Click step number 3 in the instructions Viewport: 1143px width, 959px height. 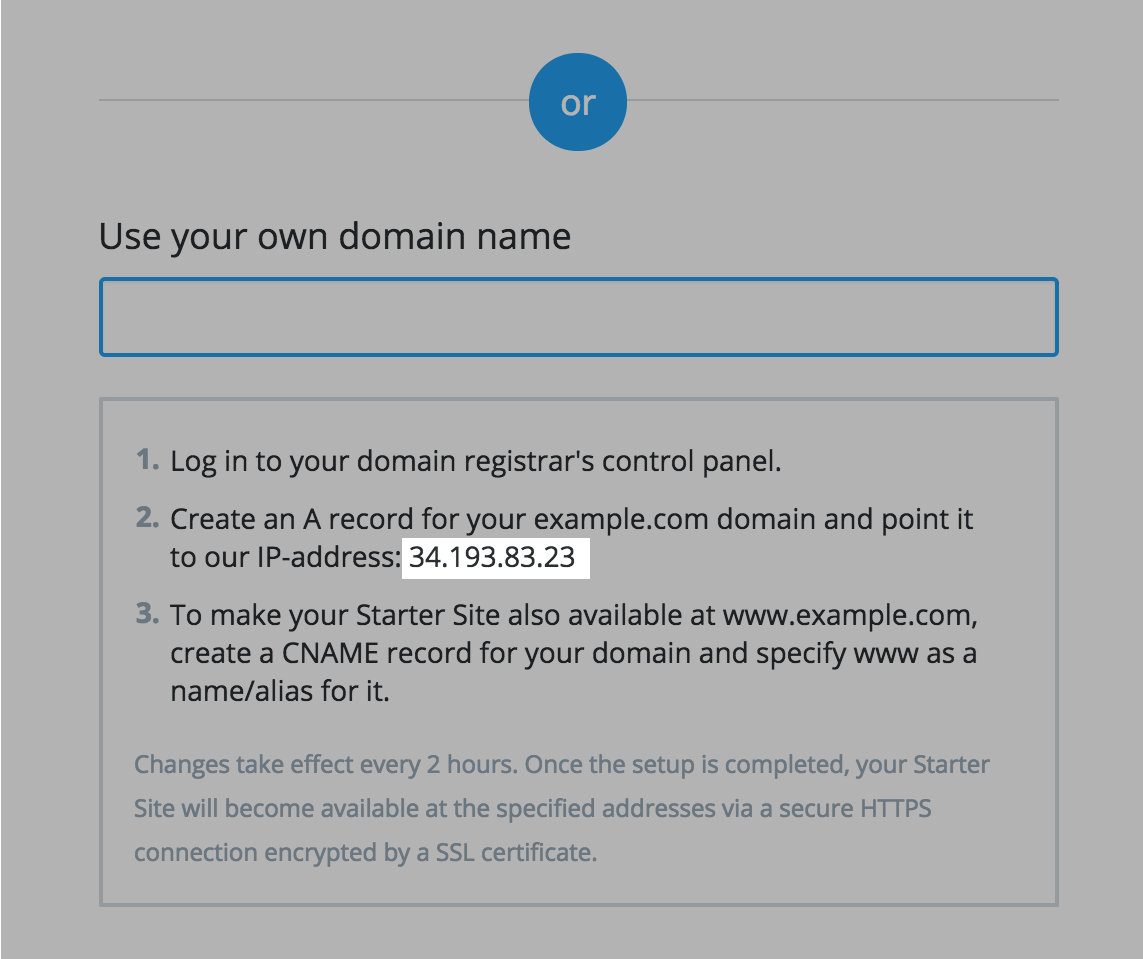[x=148, y=615]
